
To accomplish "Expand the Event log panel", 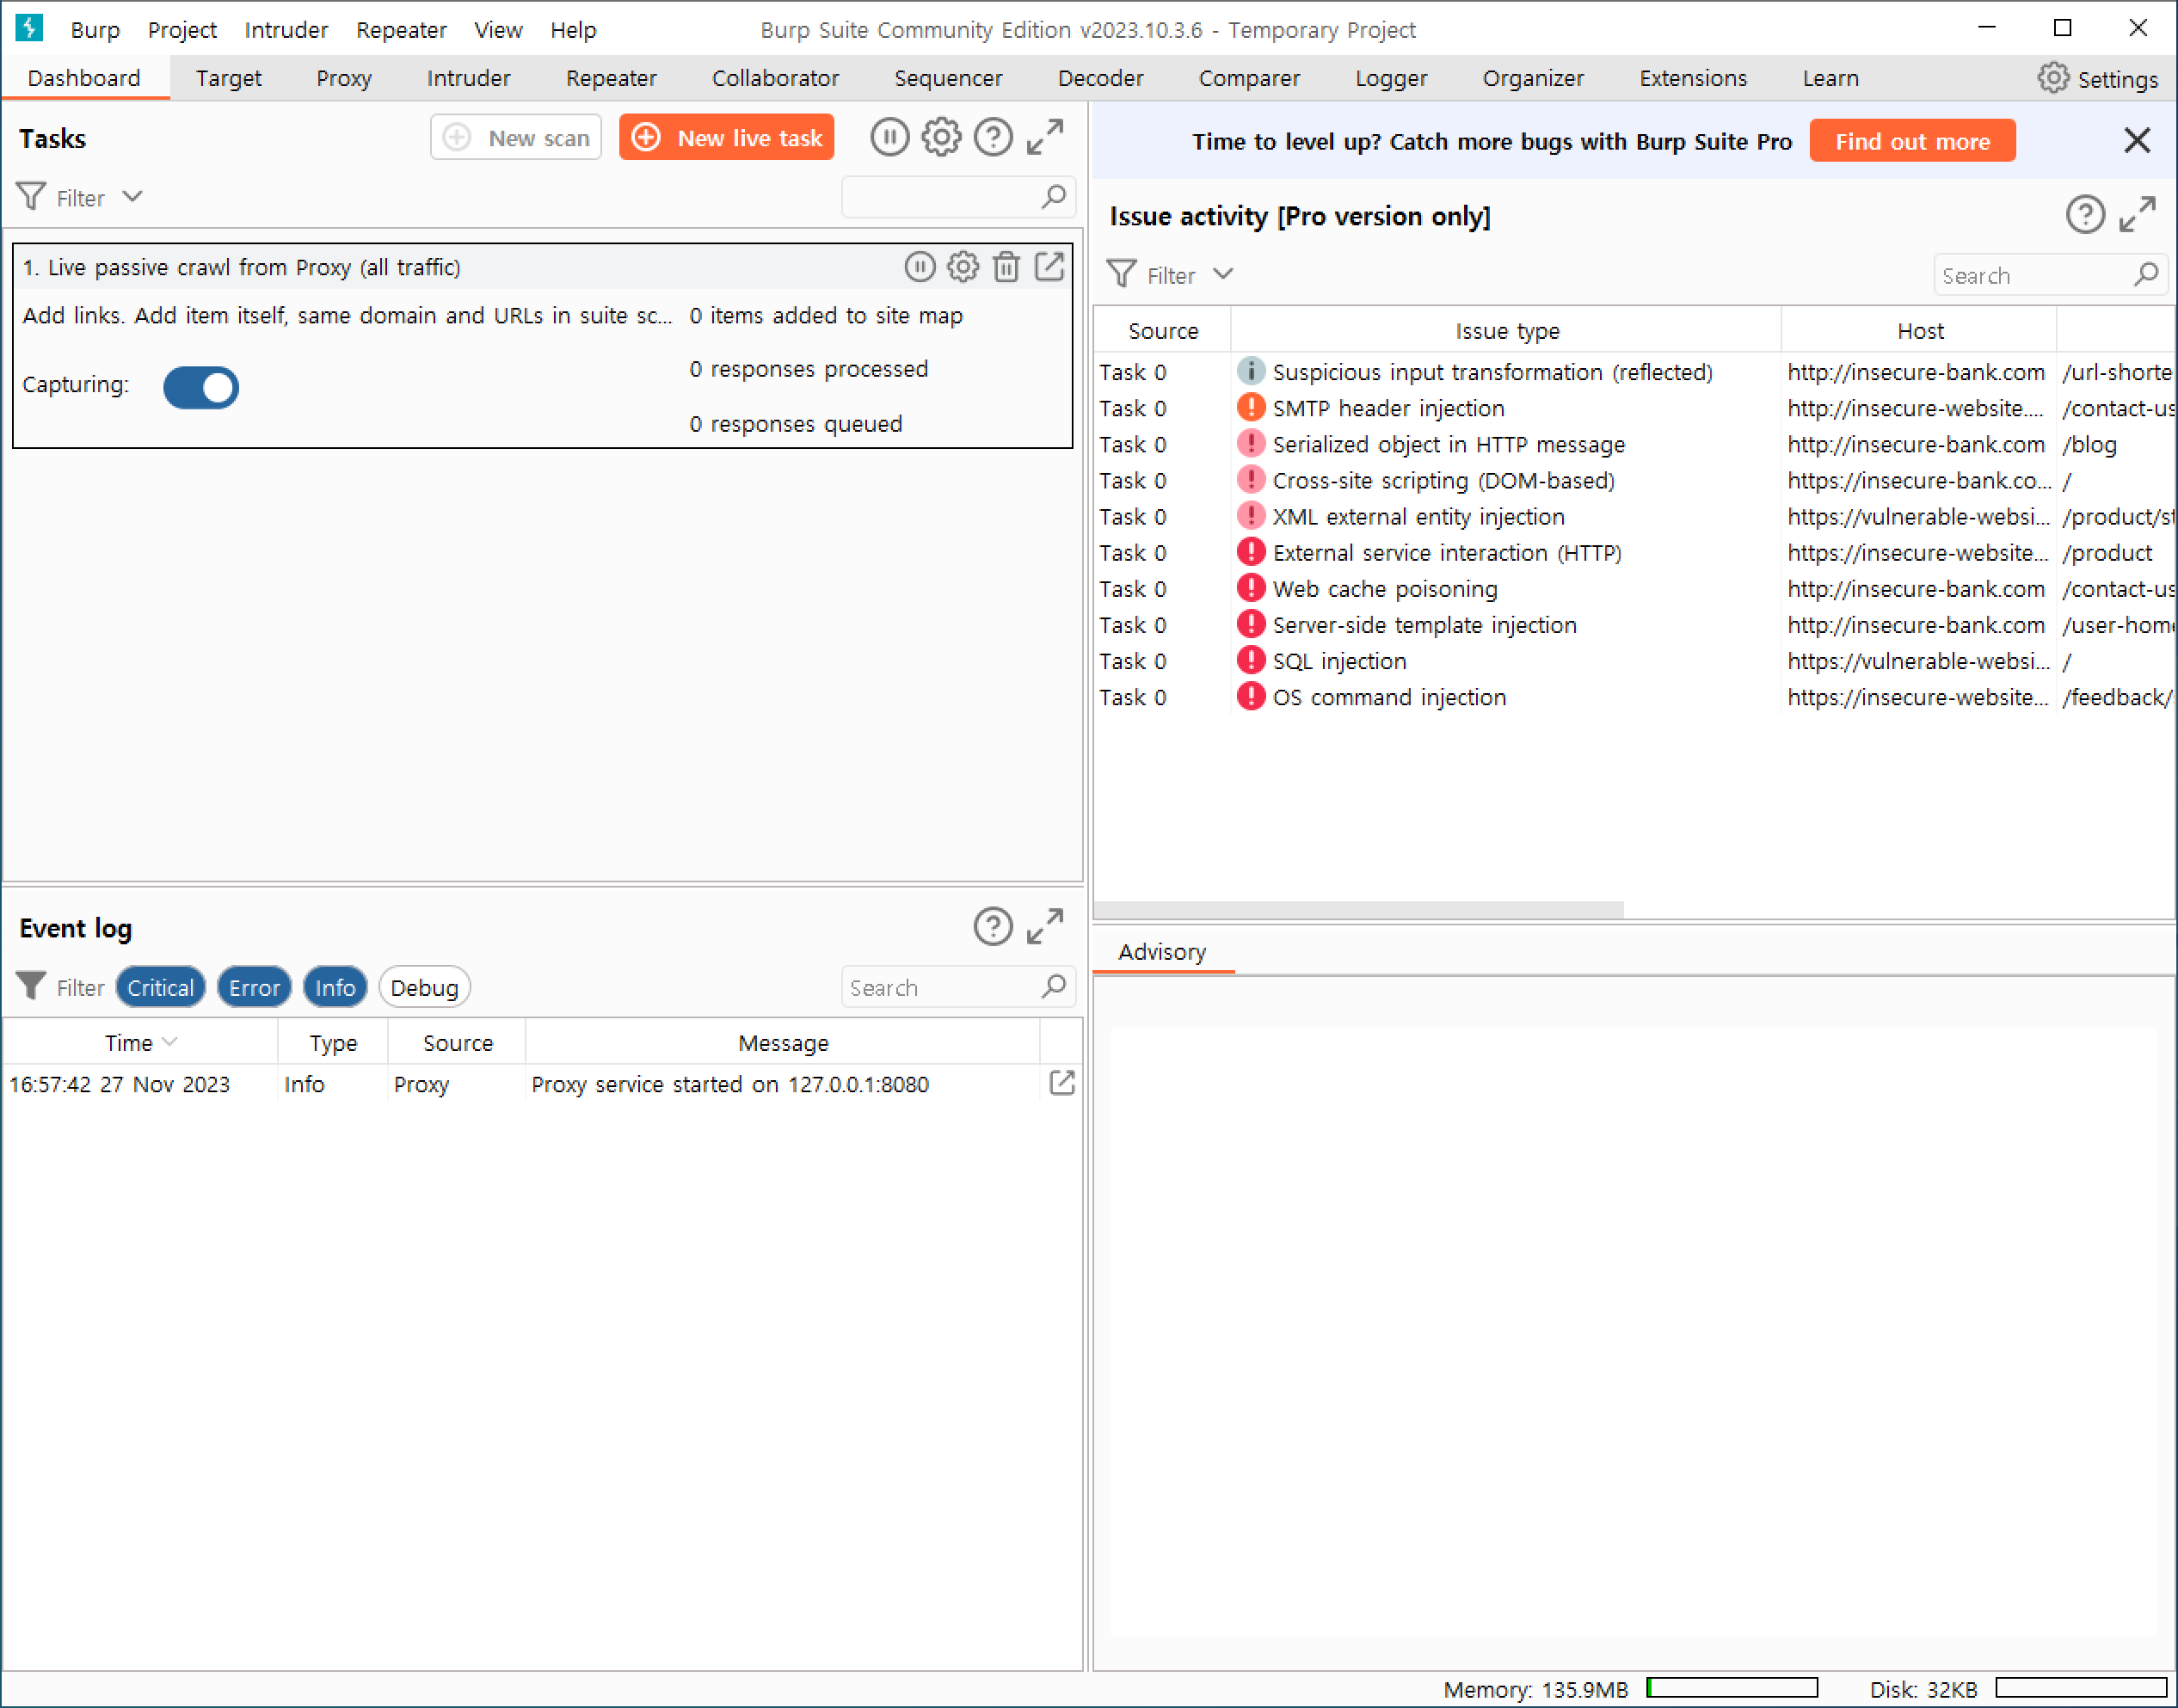I will click(x=1045, y=927).
